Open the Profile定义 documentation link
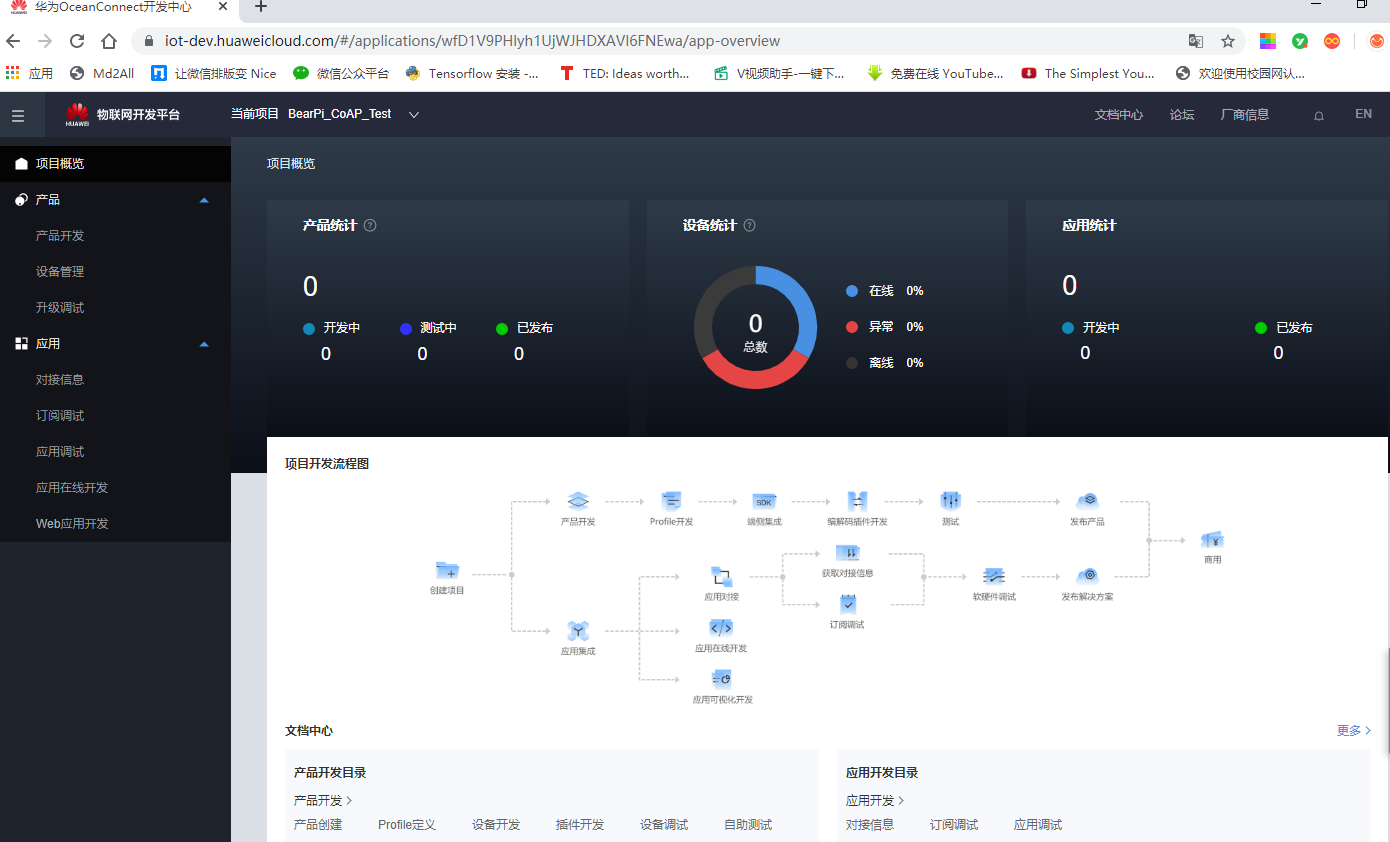The width and height of the screenshot is (1390, 842). pos(407,825)
